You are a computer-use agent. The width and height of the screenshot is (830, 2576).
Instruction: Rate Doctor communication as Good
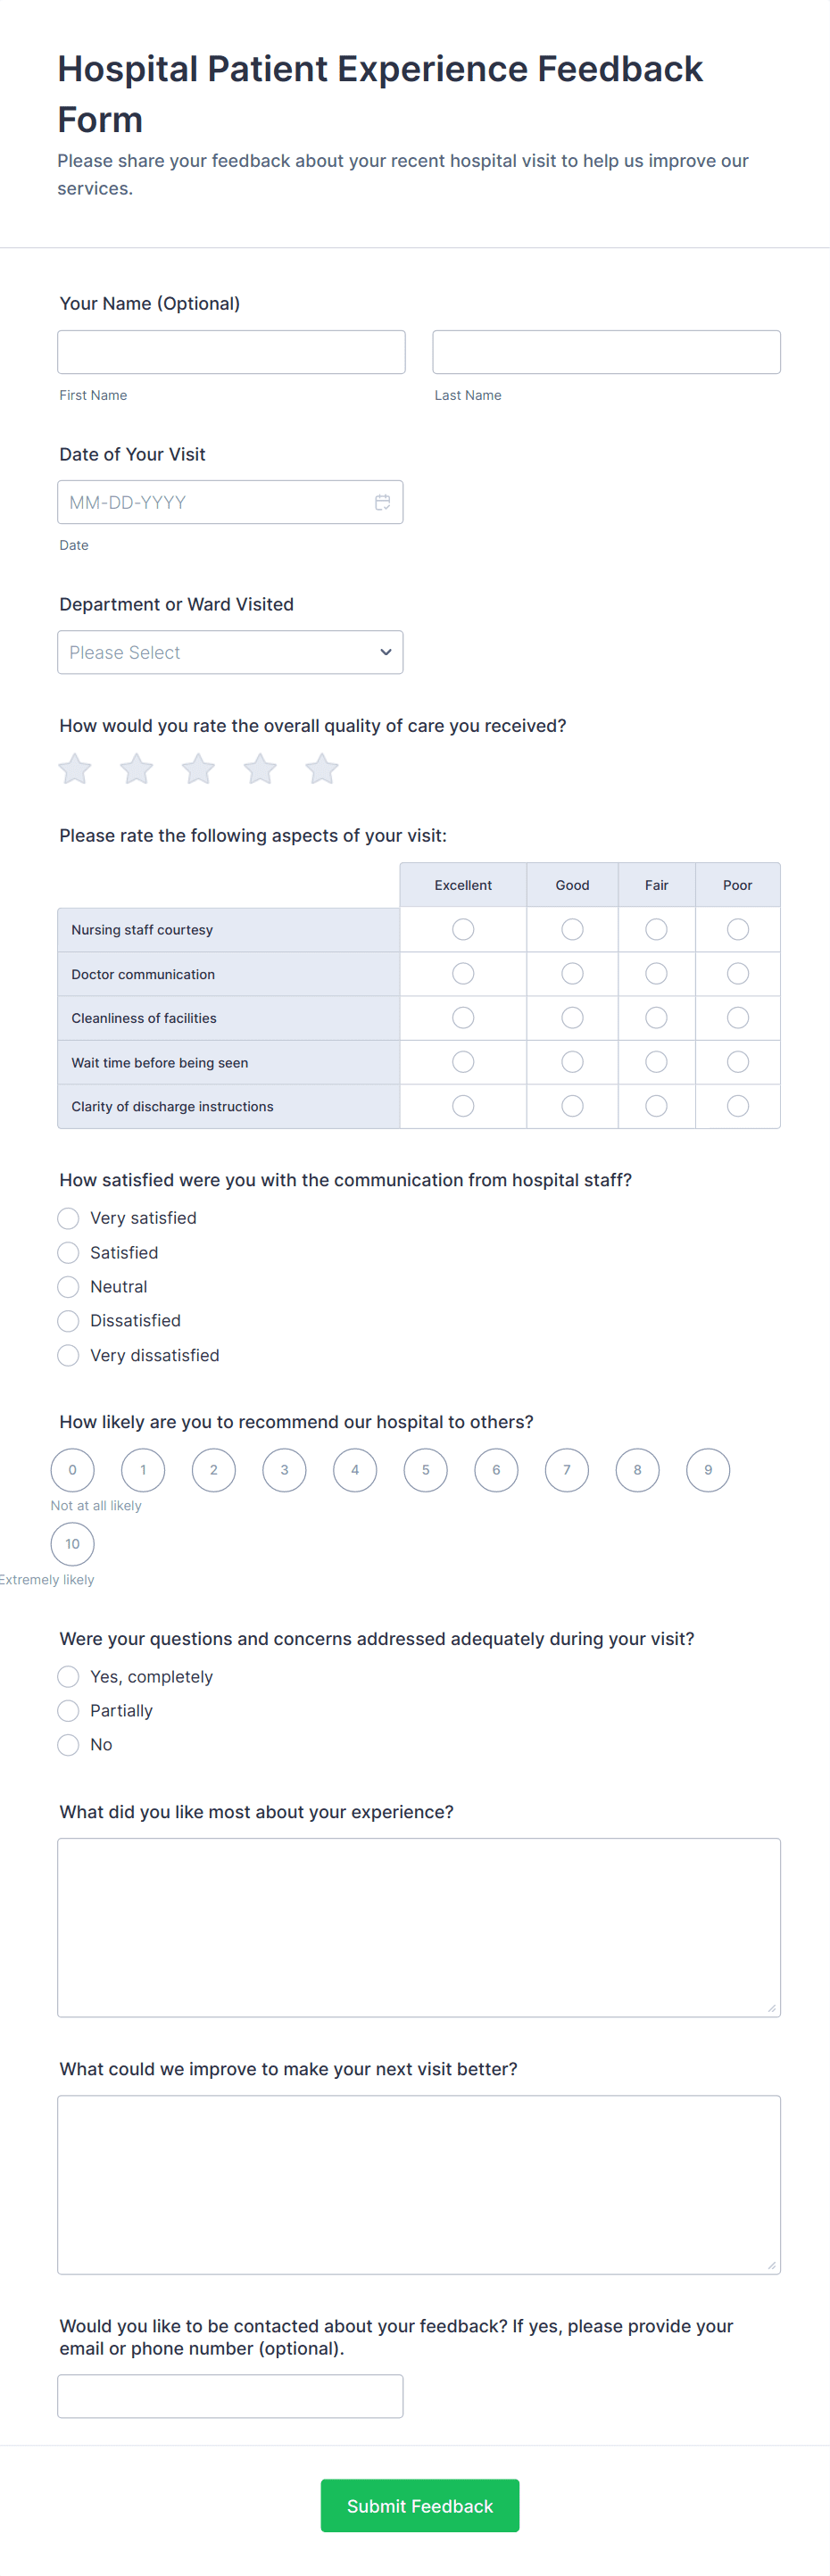572,974
